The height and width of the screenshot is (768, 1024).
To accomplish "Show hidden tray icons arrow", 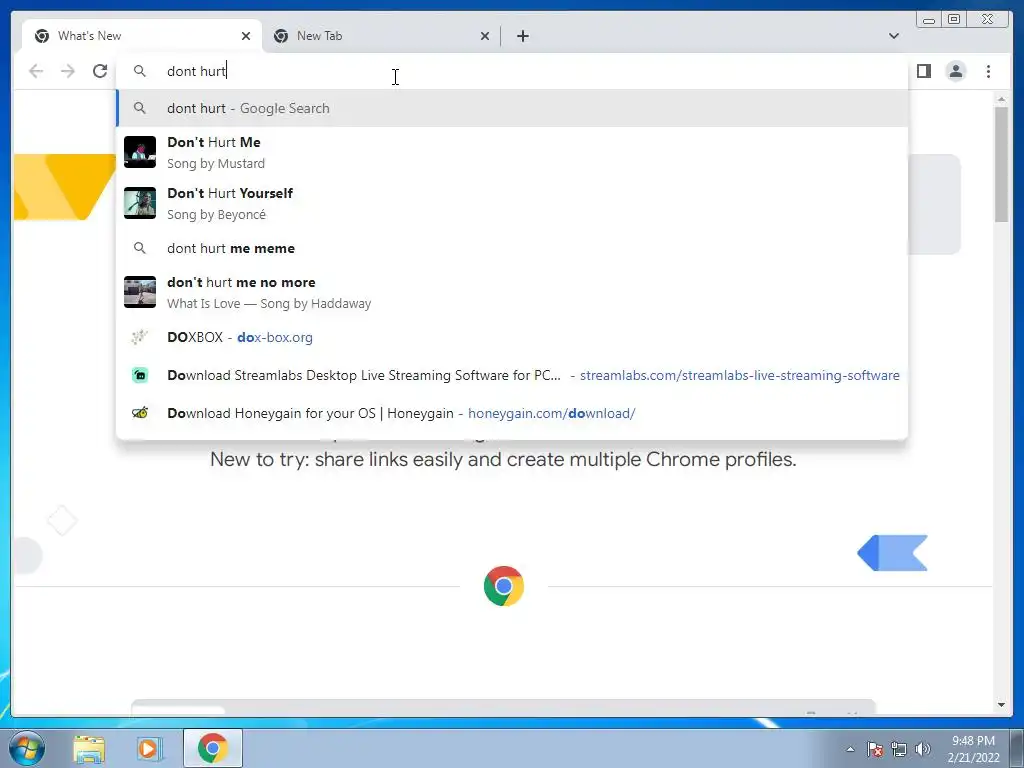I will [x=850, y=749].
